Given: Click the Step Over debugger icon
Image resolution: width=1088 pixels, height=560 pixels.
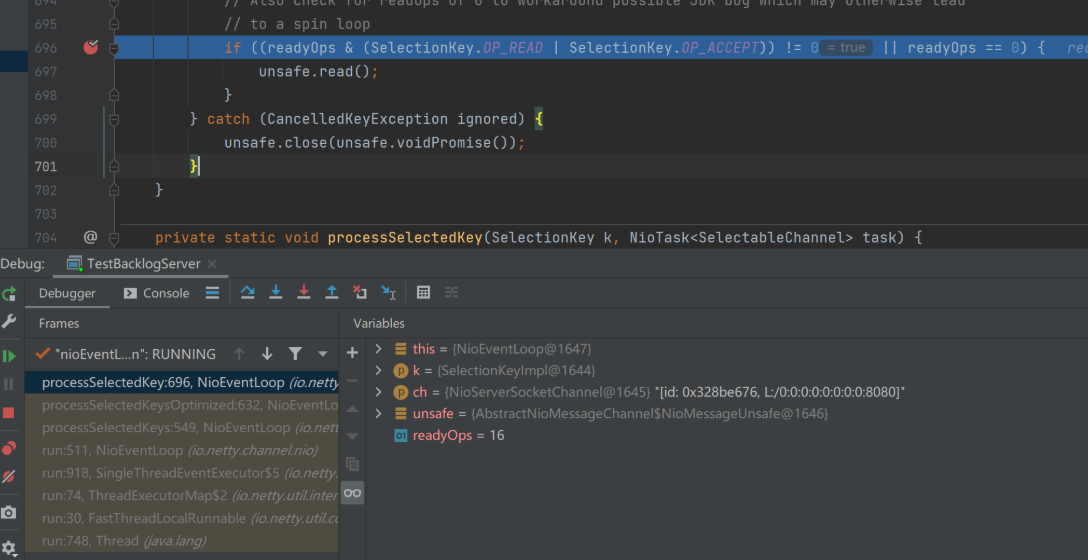Looking at the screenshot, I should click(x=248, y=292).
